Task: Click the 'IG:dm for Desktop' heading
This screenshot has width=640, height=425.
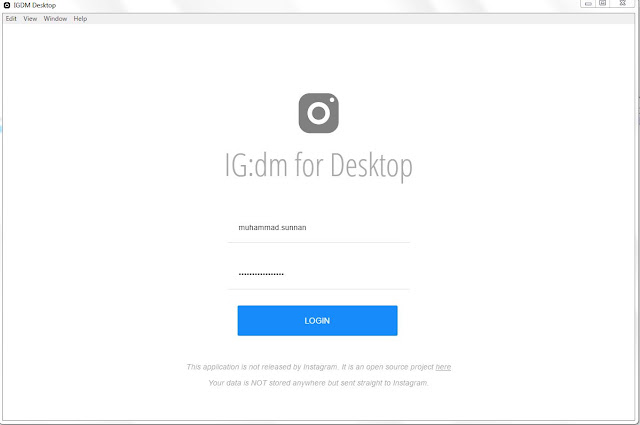Action: [318, 165]
